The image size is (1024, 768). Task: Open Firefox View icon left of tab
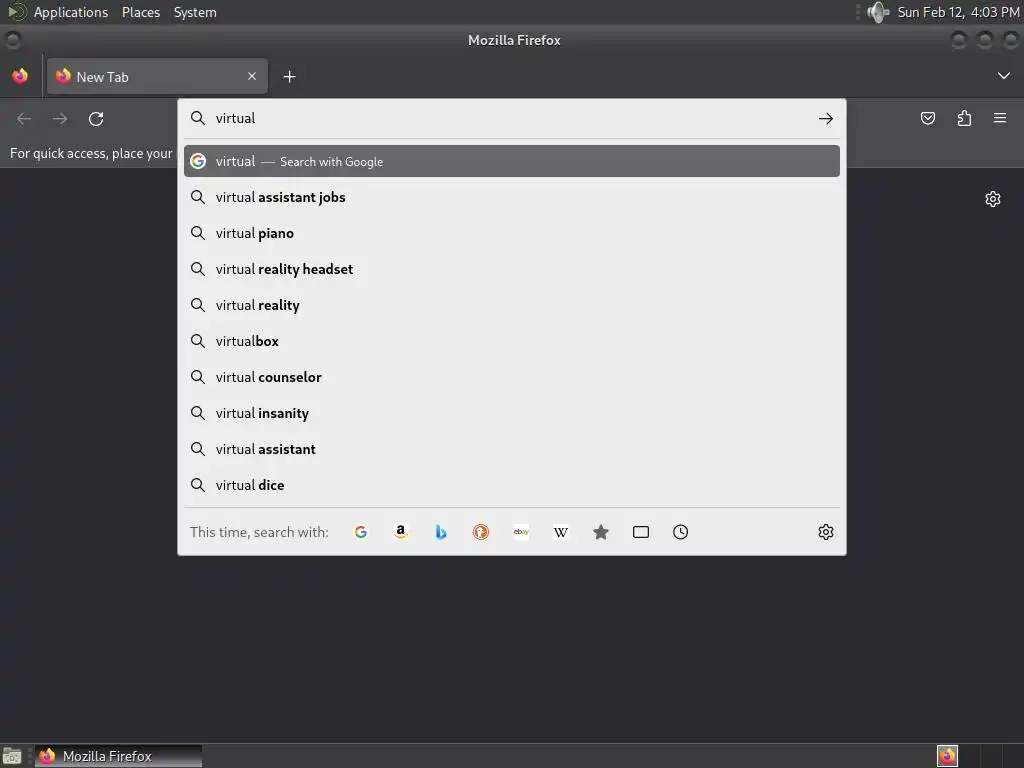point(20,76)
